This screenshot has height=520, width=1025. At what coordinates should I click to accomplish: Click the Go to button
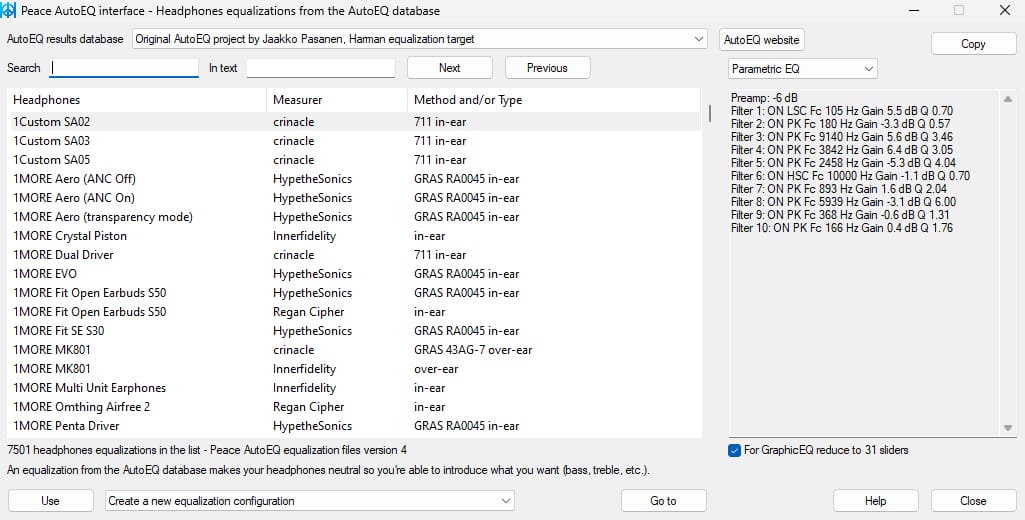pos(663,501)
